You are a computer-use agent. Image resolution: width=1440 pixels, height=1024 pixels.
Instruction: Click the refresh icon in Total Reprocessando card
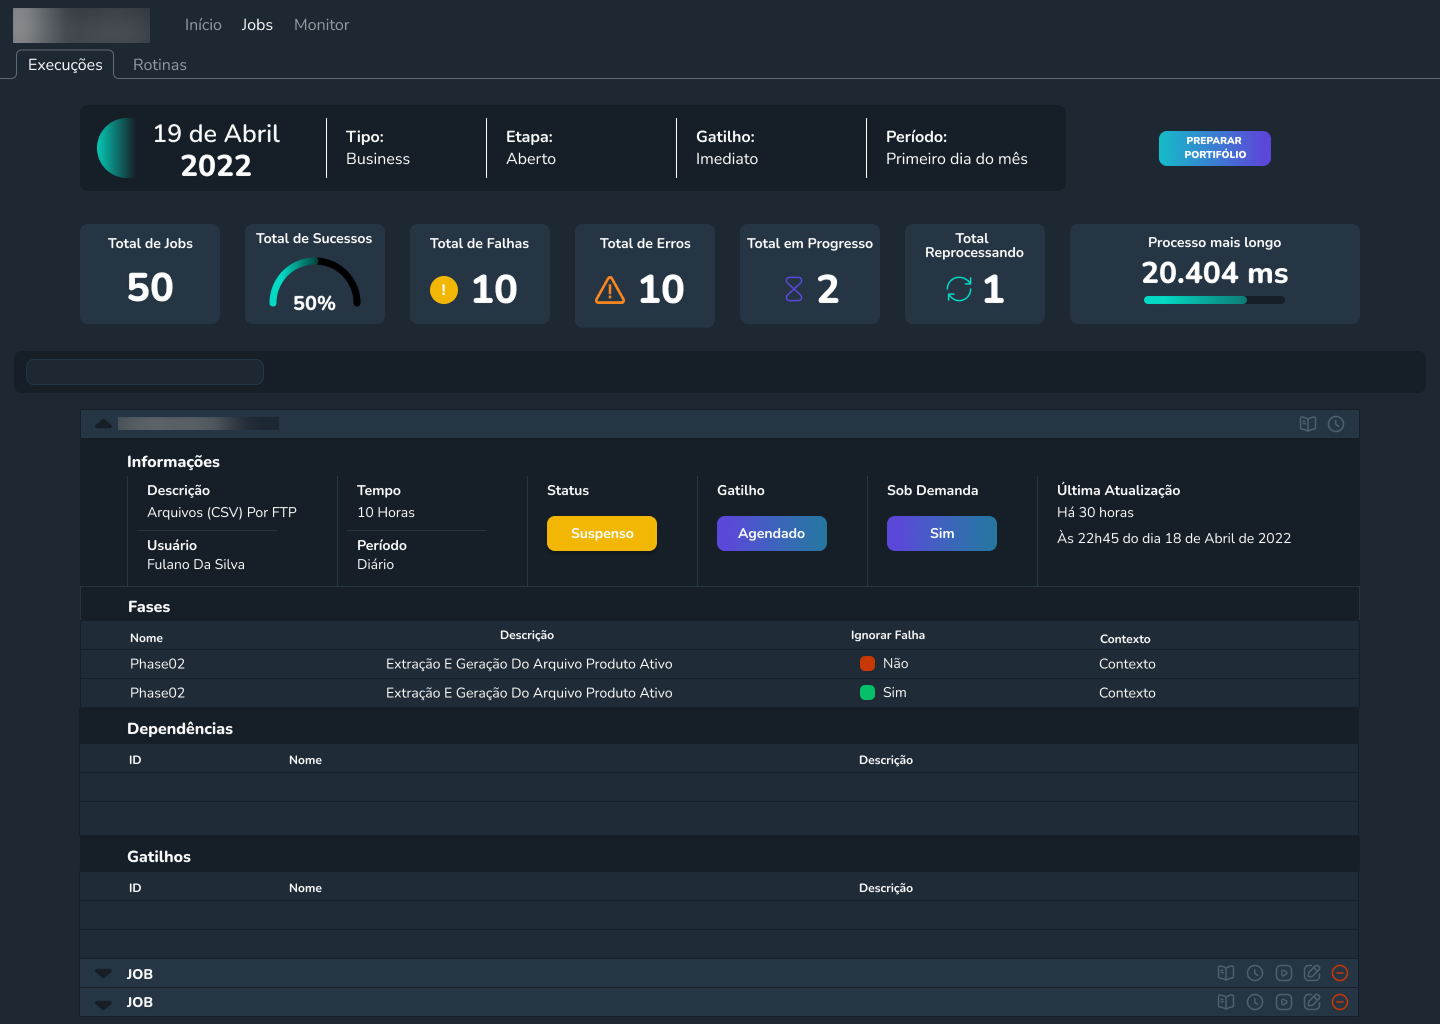959,289
